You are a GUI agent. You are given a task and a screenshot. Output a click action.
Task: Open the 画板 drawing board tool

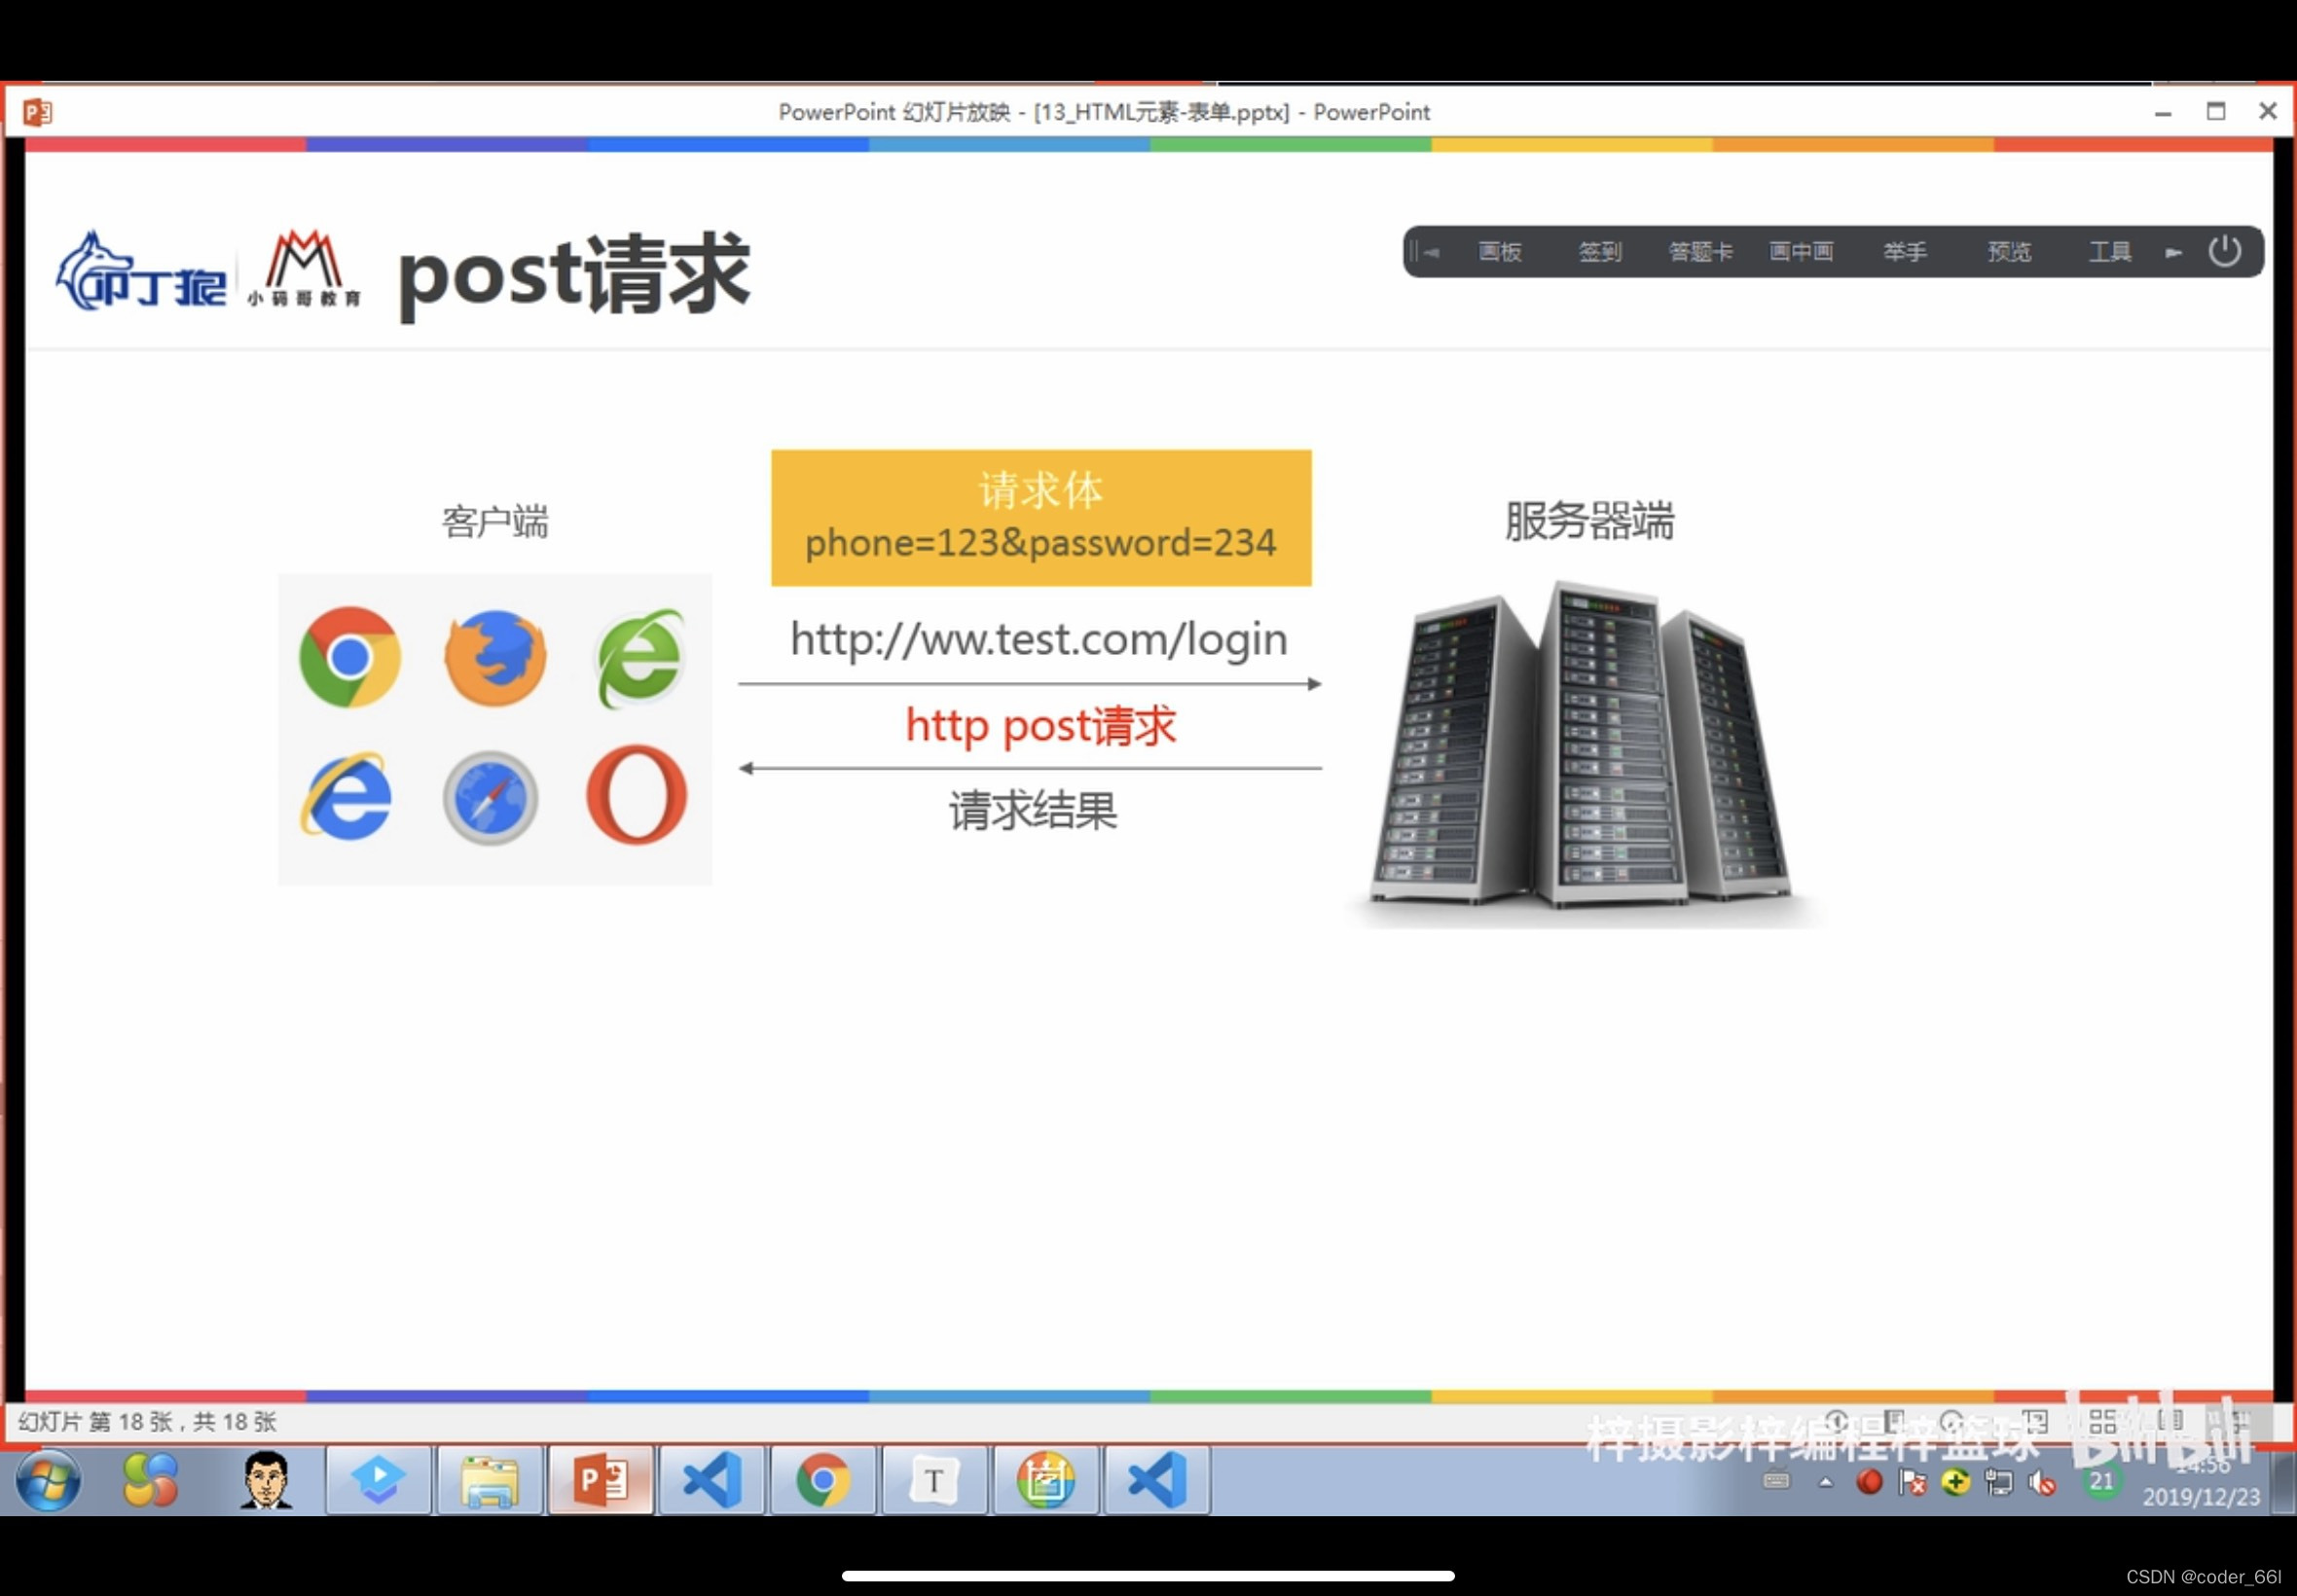(1500, 252)
